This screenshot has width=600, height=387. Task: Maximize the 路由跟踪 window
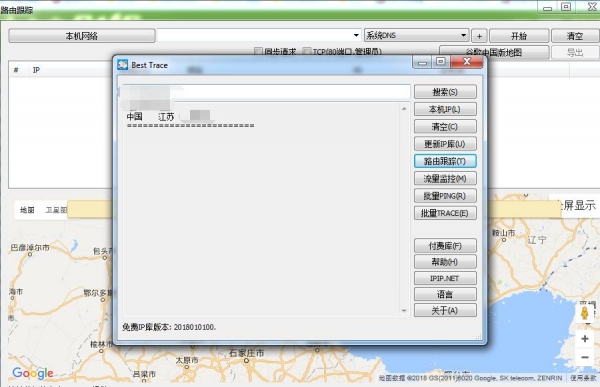point(566,7)
